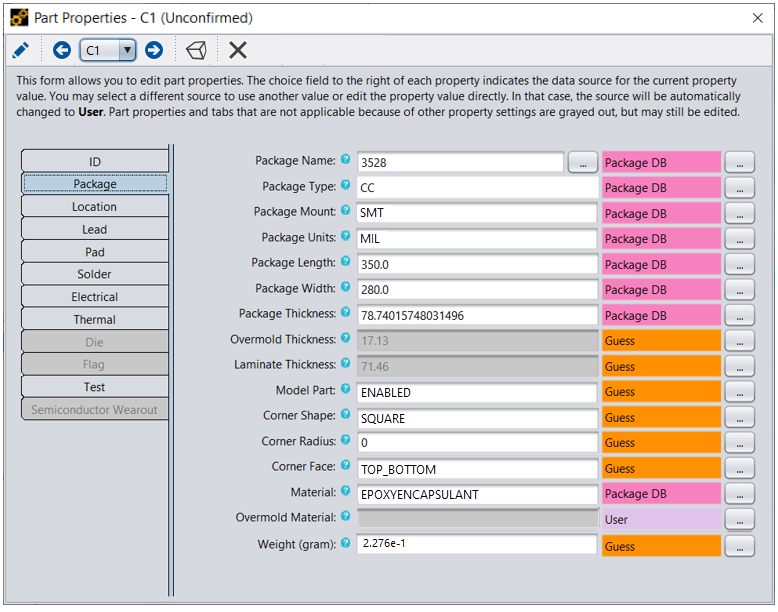Click the pencil edit icon in toolbar
Image resolution: width=778 pixels, height=612 pixels.
(x=20, y=50)
